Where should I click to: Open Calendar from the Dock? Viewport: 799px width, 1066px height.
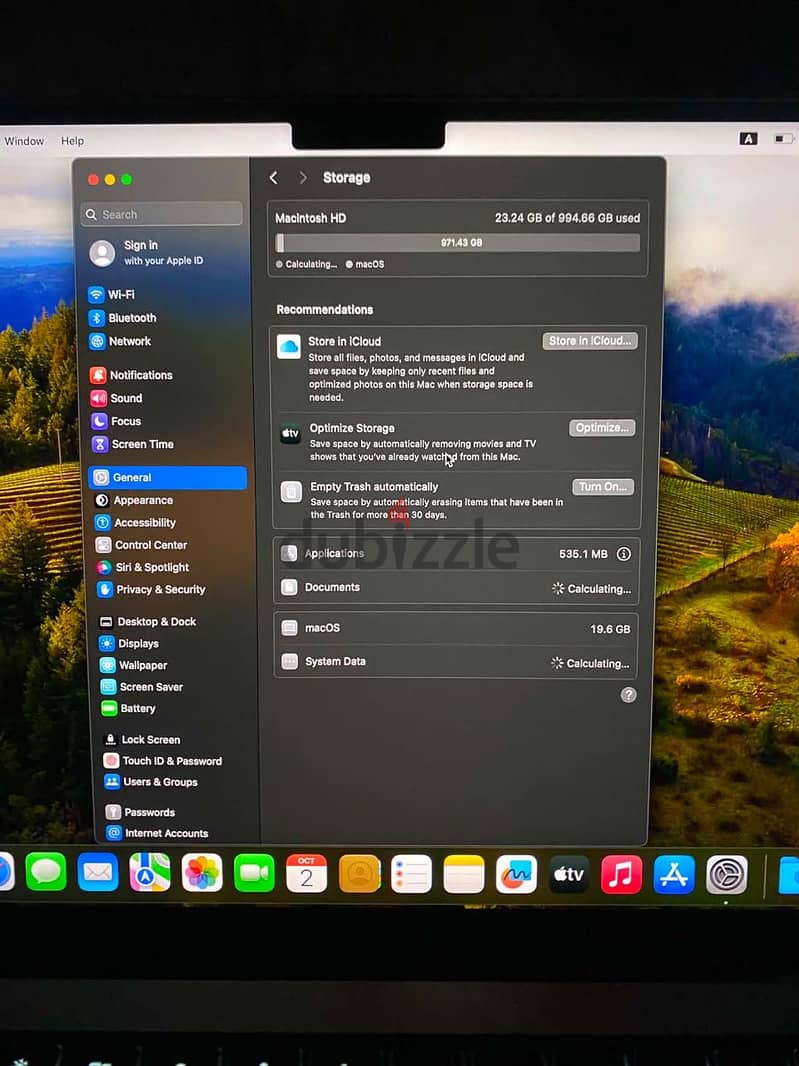tap(306, 874)
